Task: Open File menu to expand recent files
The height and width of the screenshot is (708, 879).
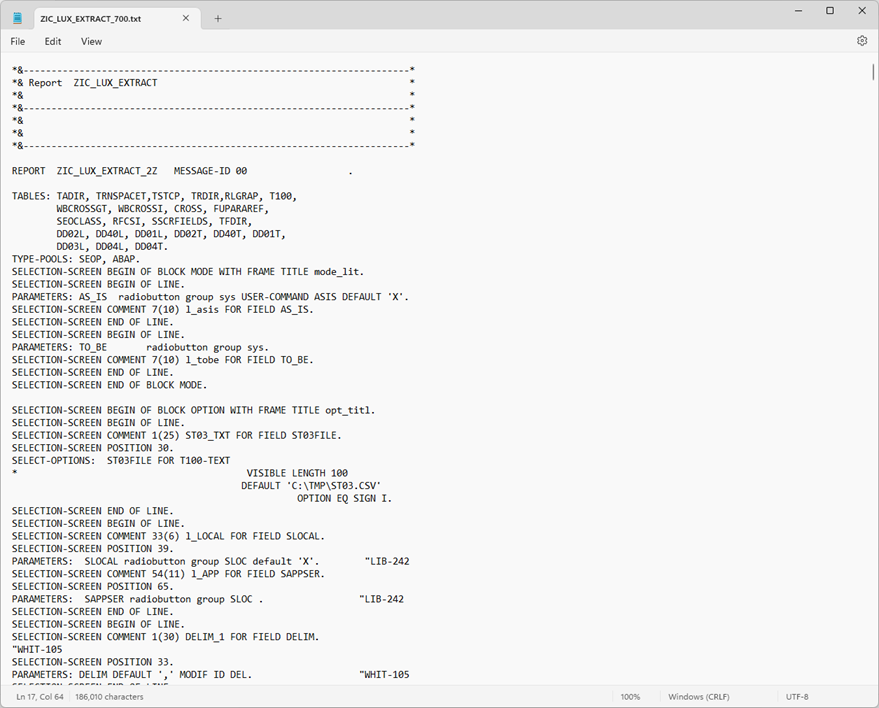Action: [x=17, y=41]
